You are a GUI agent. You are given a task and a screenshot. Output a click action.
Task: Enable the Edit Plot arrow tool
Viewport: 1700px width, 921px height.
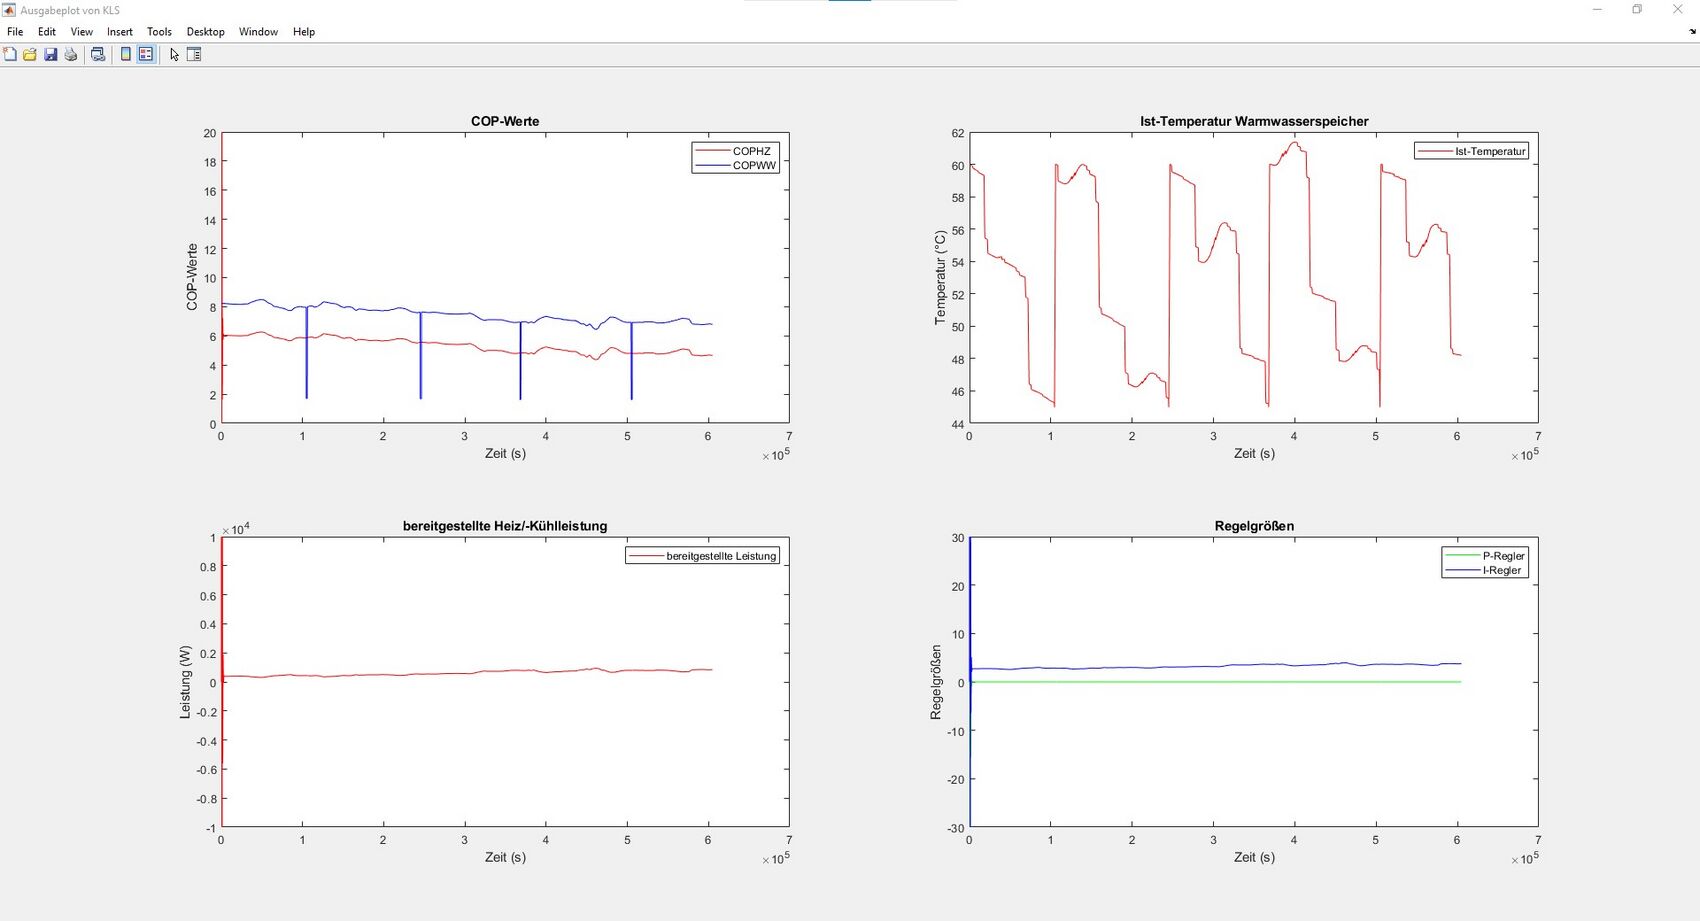174,55
